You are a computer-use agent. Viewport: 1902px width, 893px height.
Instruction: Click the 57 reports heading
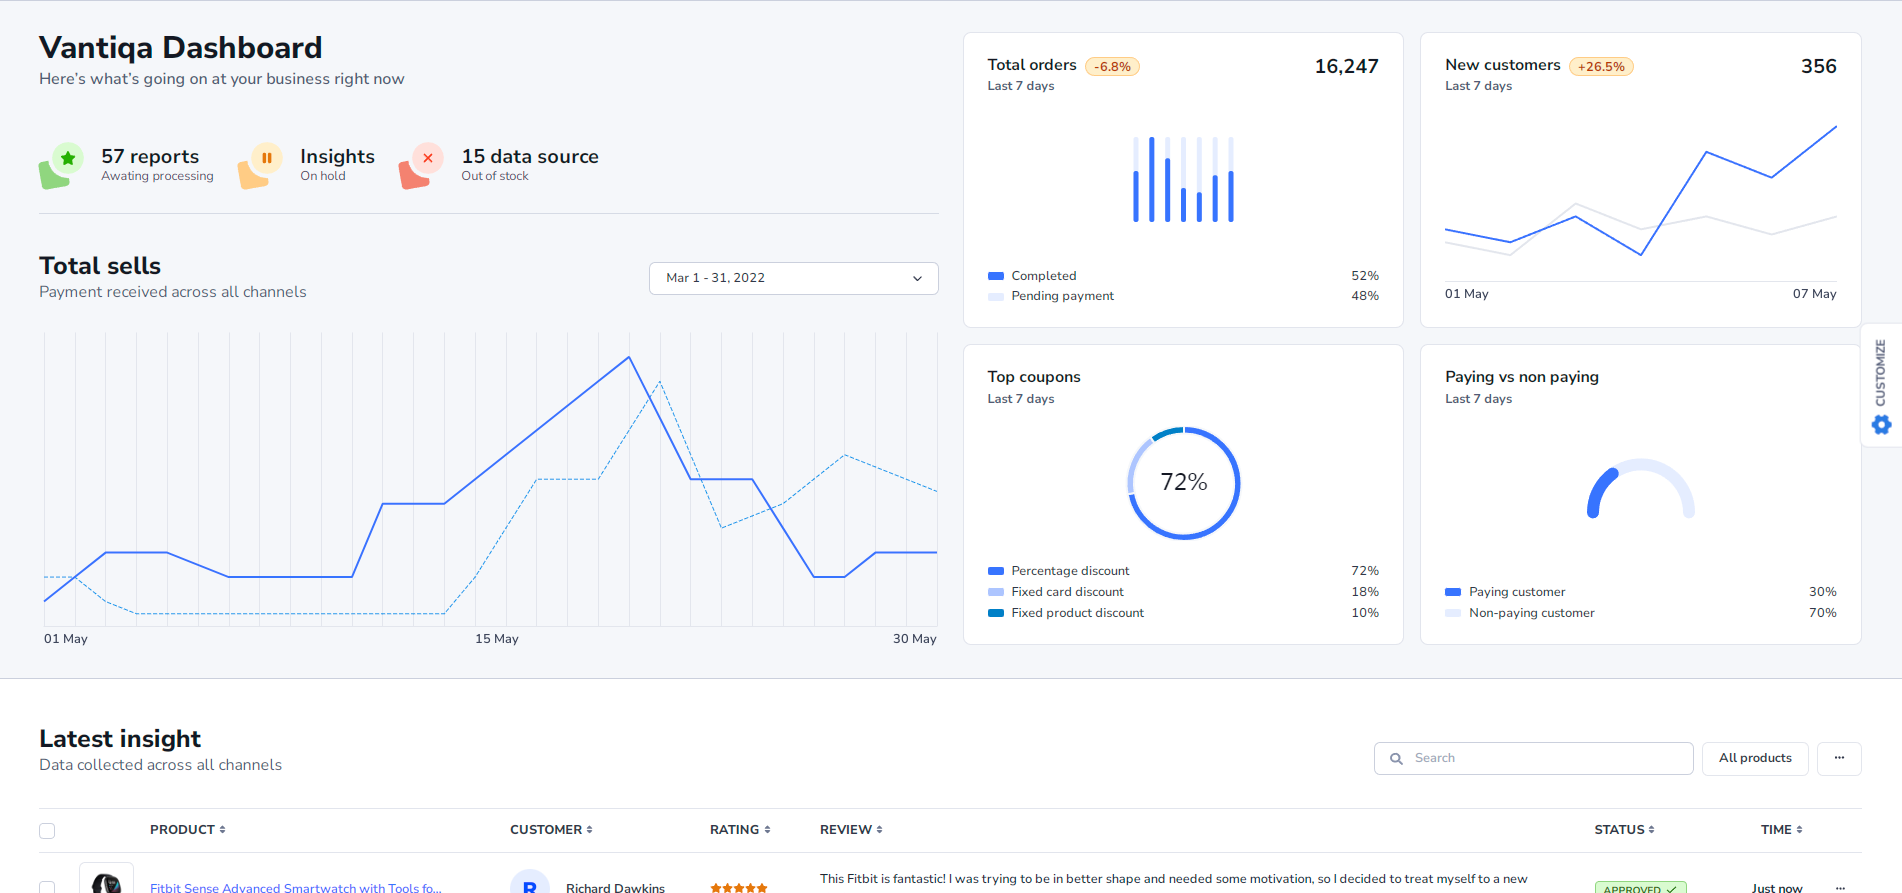(150, 156)
